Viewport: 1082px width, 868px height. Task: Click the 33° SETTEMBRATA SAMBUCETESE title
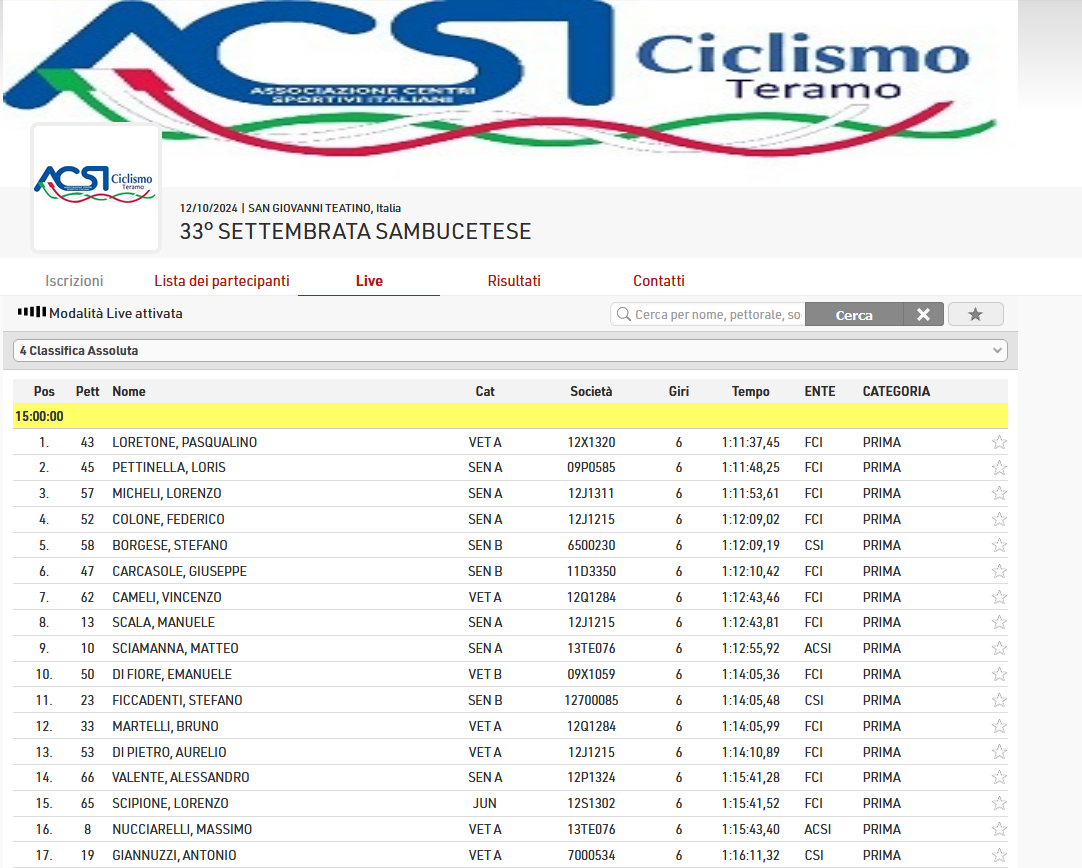click(355, 231)
